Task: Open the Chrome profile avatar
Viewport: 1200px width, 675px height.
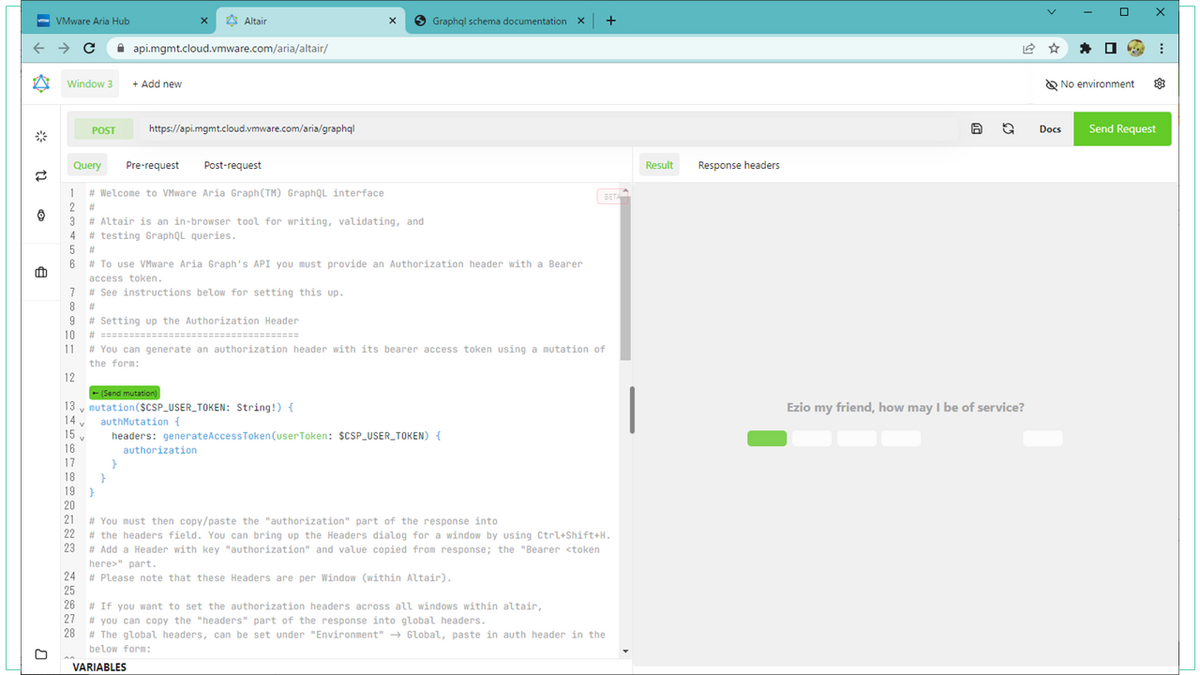Action: [x=1136, y=48]
